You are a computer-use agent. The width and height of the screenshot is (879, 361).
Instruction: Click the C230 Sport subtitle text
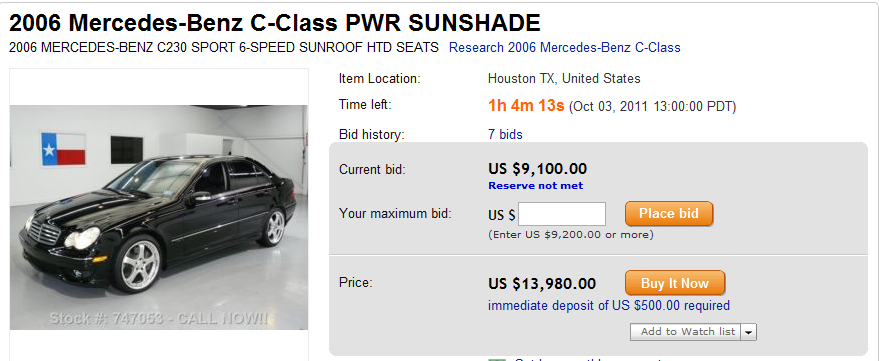224,48
